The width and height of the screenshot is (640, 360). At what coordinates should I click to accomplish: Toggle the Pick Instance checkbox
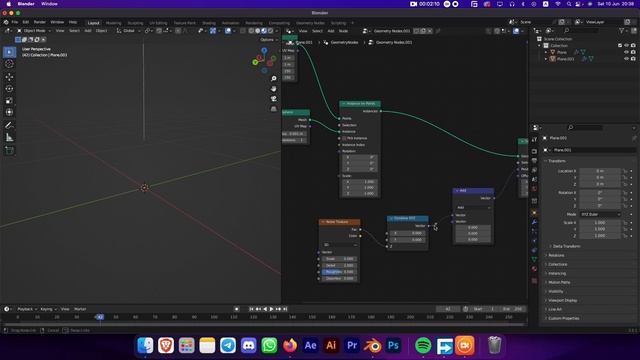coord(344,138)
